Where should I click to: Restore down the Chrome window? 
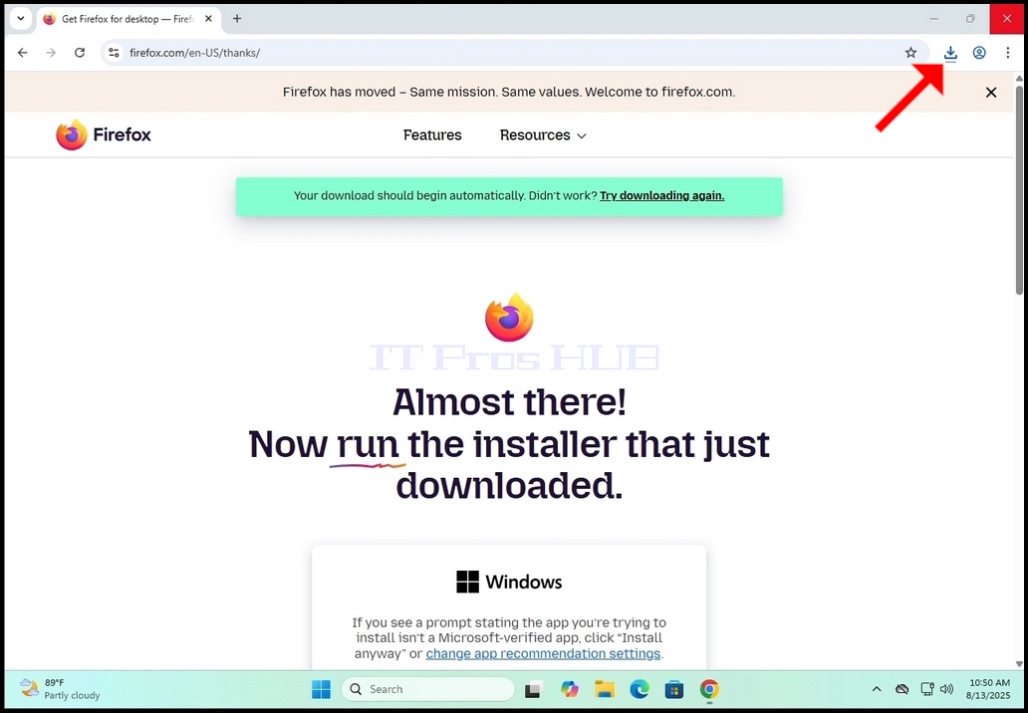(970, 19)
